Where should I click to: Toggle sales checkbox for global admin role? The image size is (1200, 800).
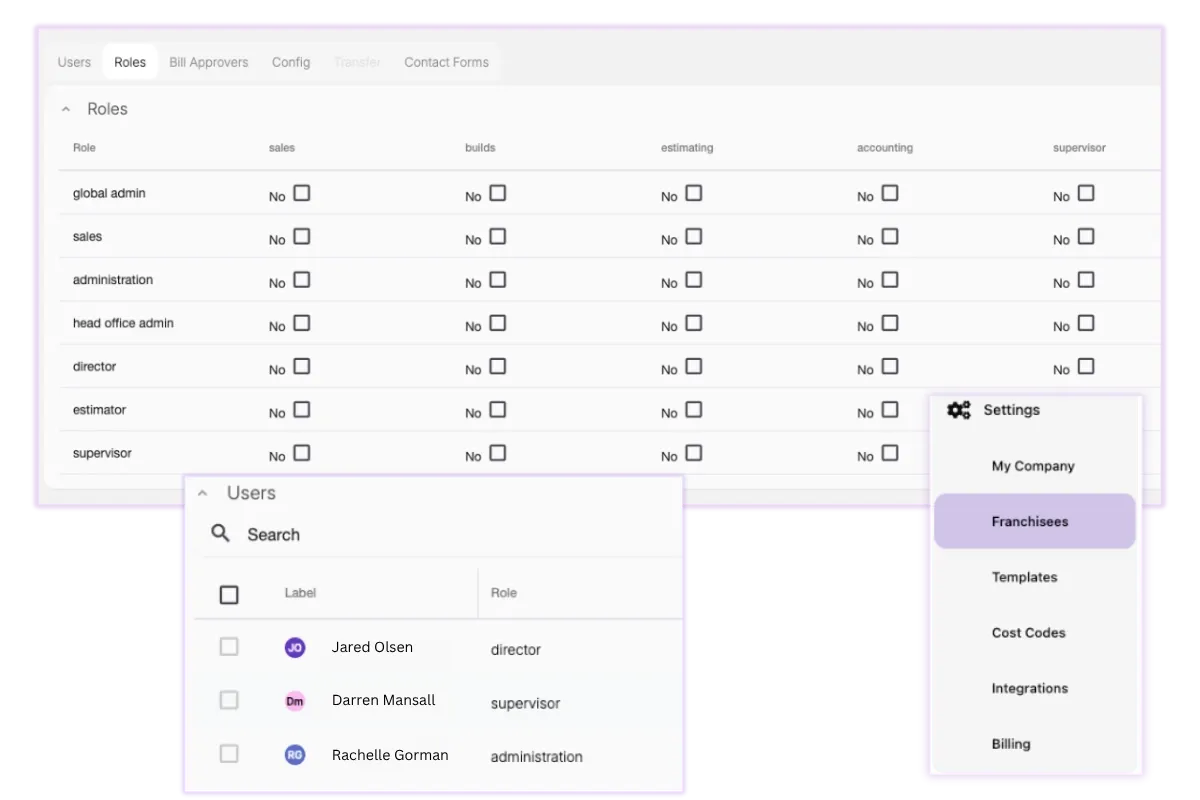click(302, 193)
